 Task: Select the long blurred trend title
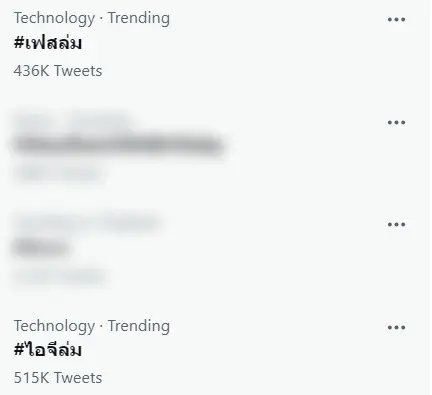pos(118,145)
